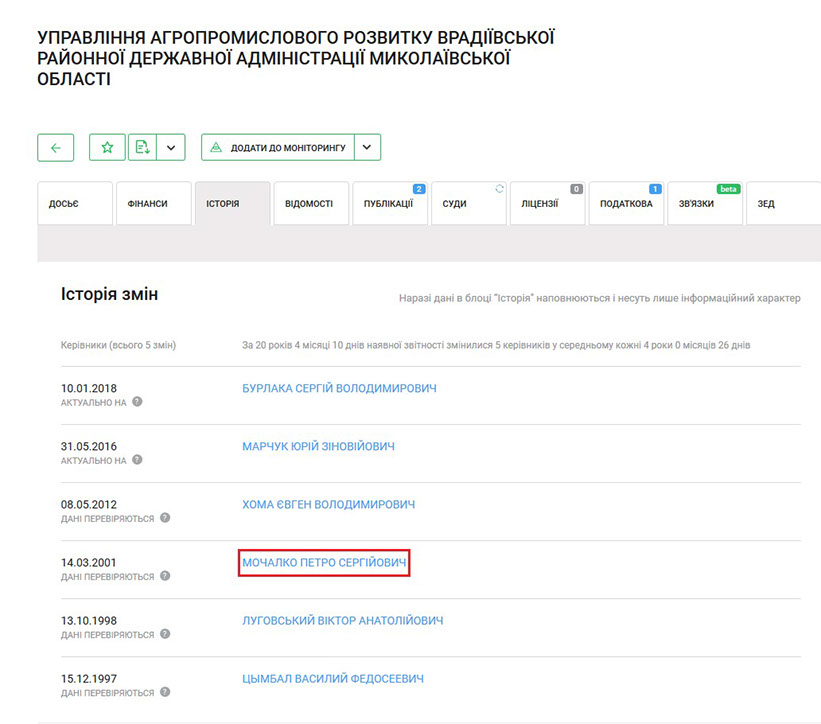Expand dropdown next to Додати до моніторингу

(x=367, y=148)
